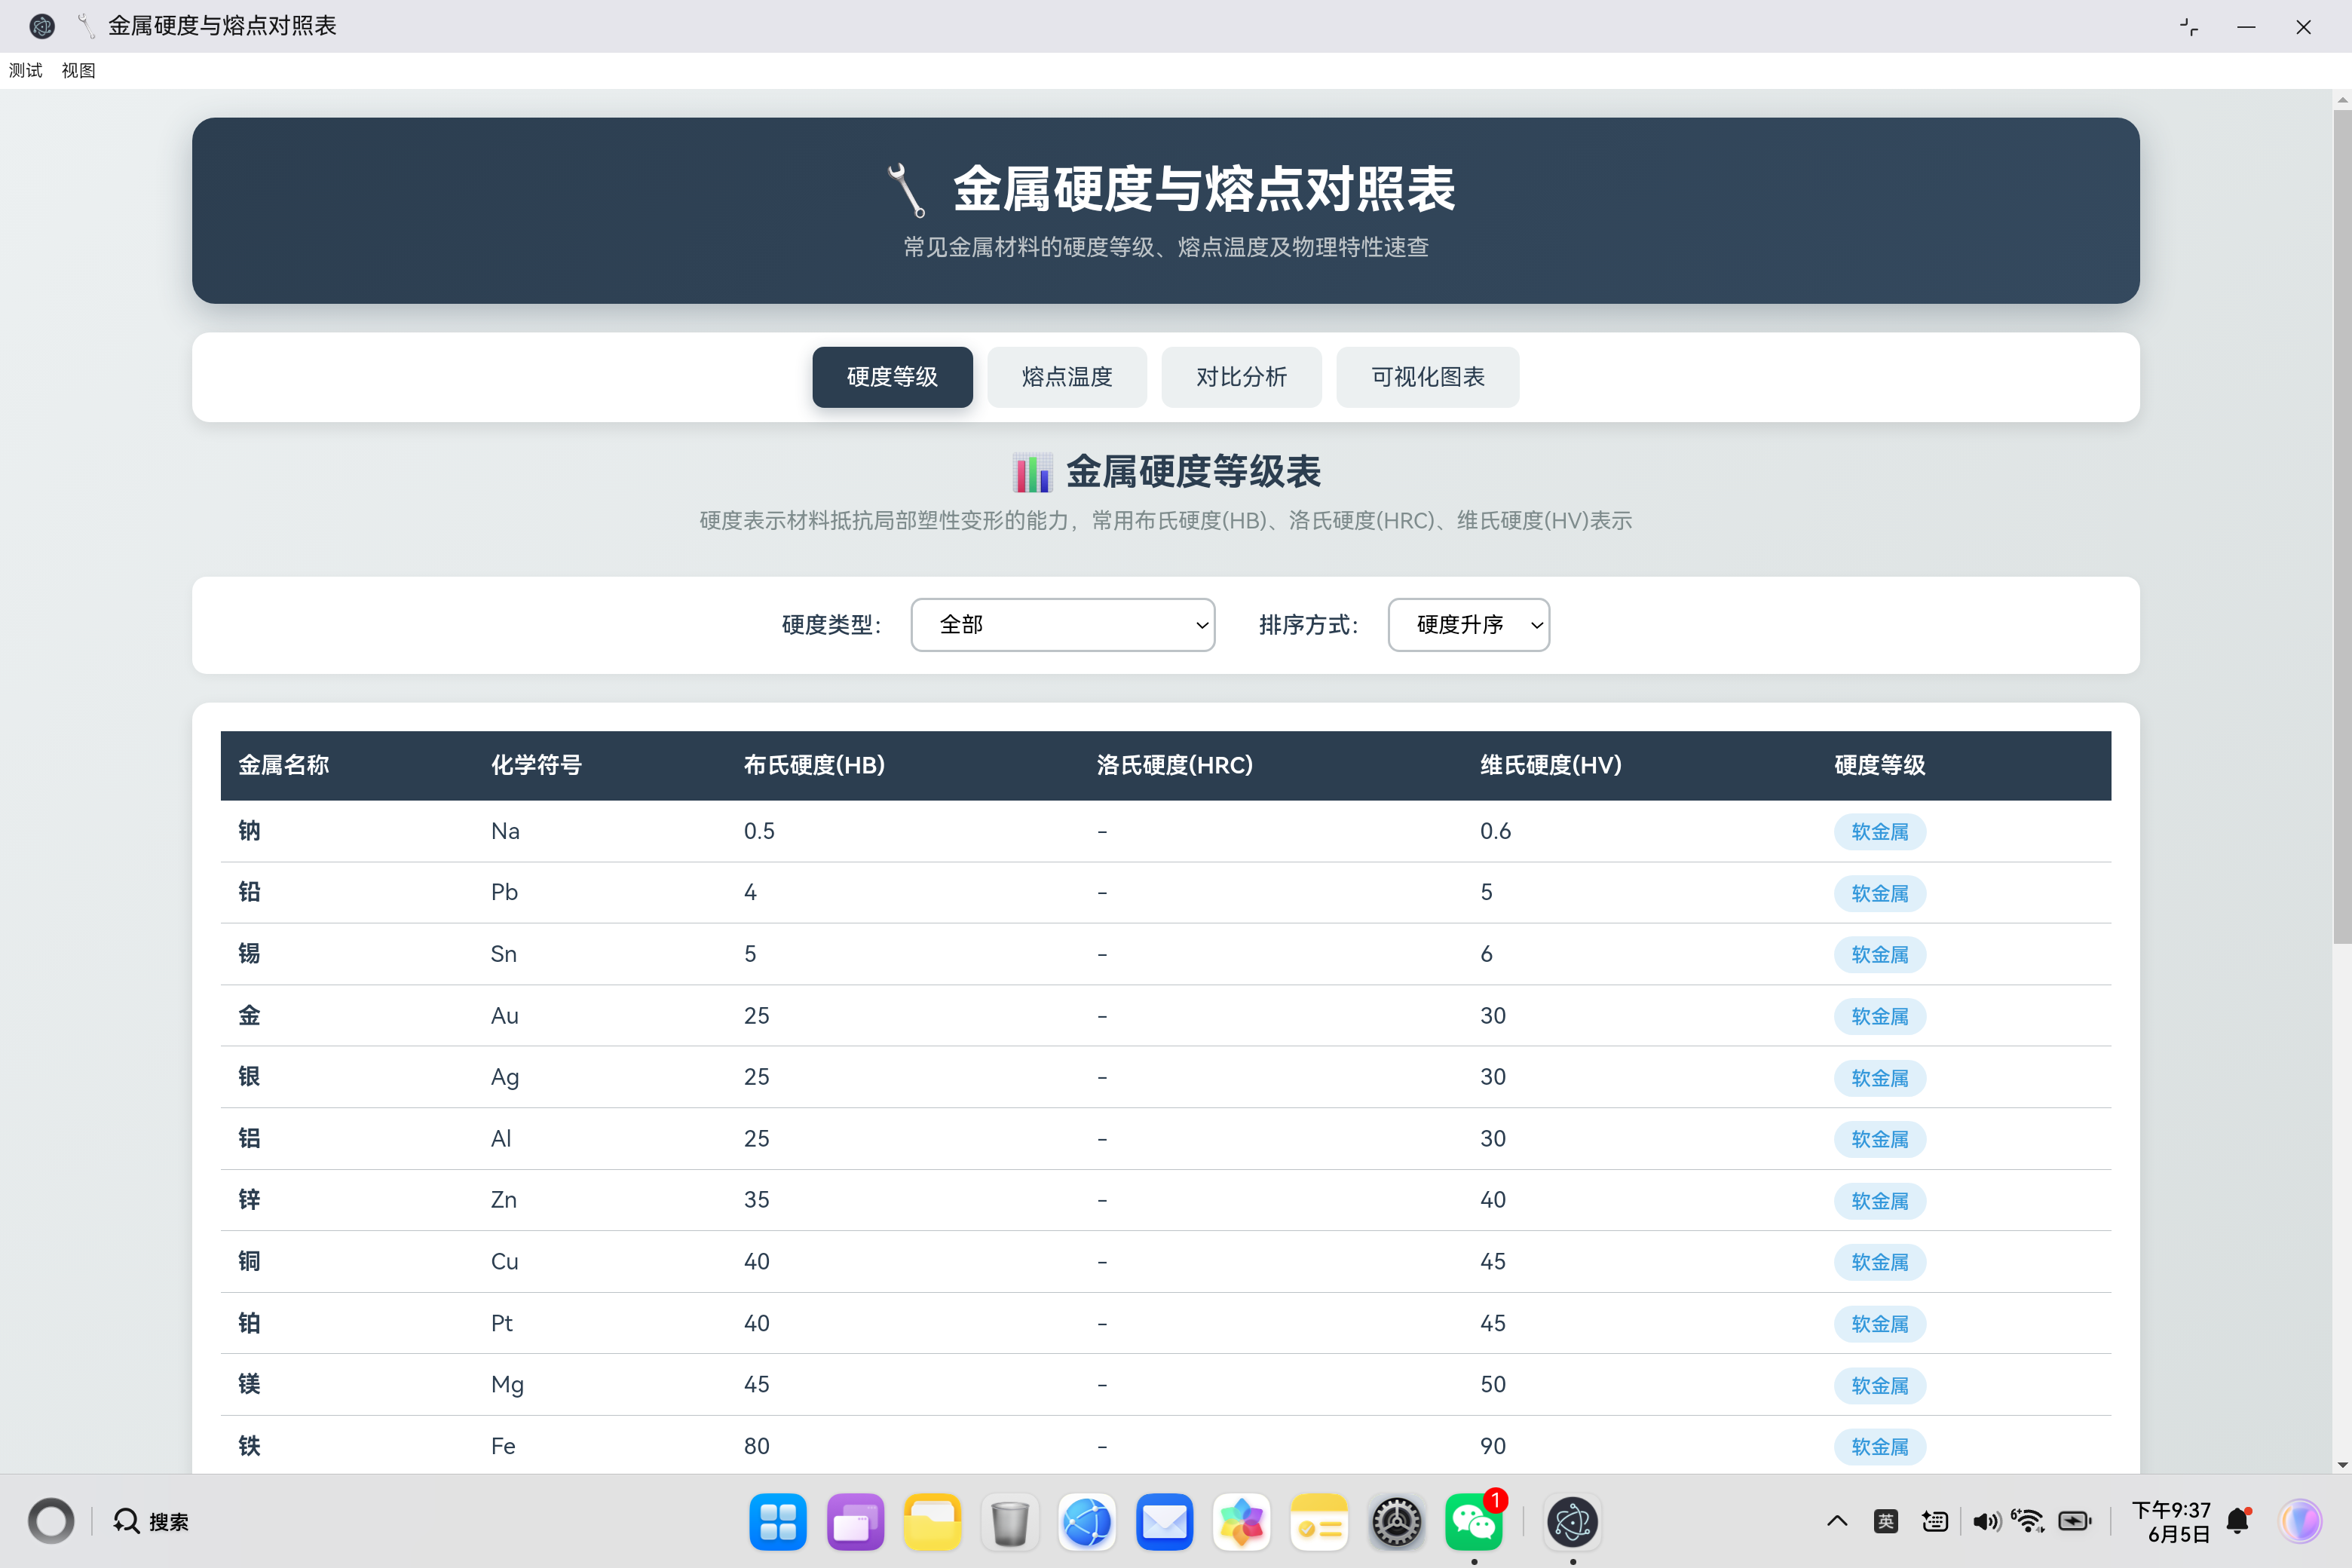Select the 钠 metal name cell
Viewport: 2352px width, 1568px height.
click(x=249, y=831)
